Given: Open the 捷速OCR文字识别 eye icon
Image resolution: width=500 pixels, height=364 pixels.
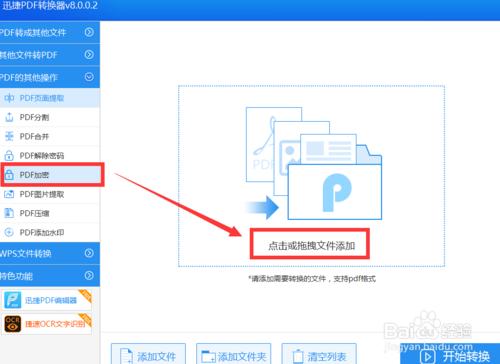Looking at the screenshot, I should tap(13, 324).
